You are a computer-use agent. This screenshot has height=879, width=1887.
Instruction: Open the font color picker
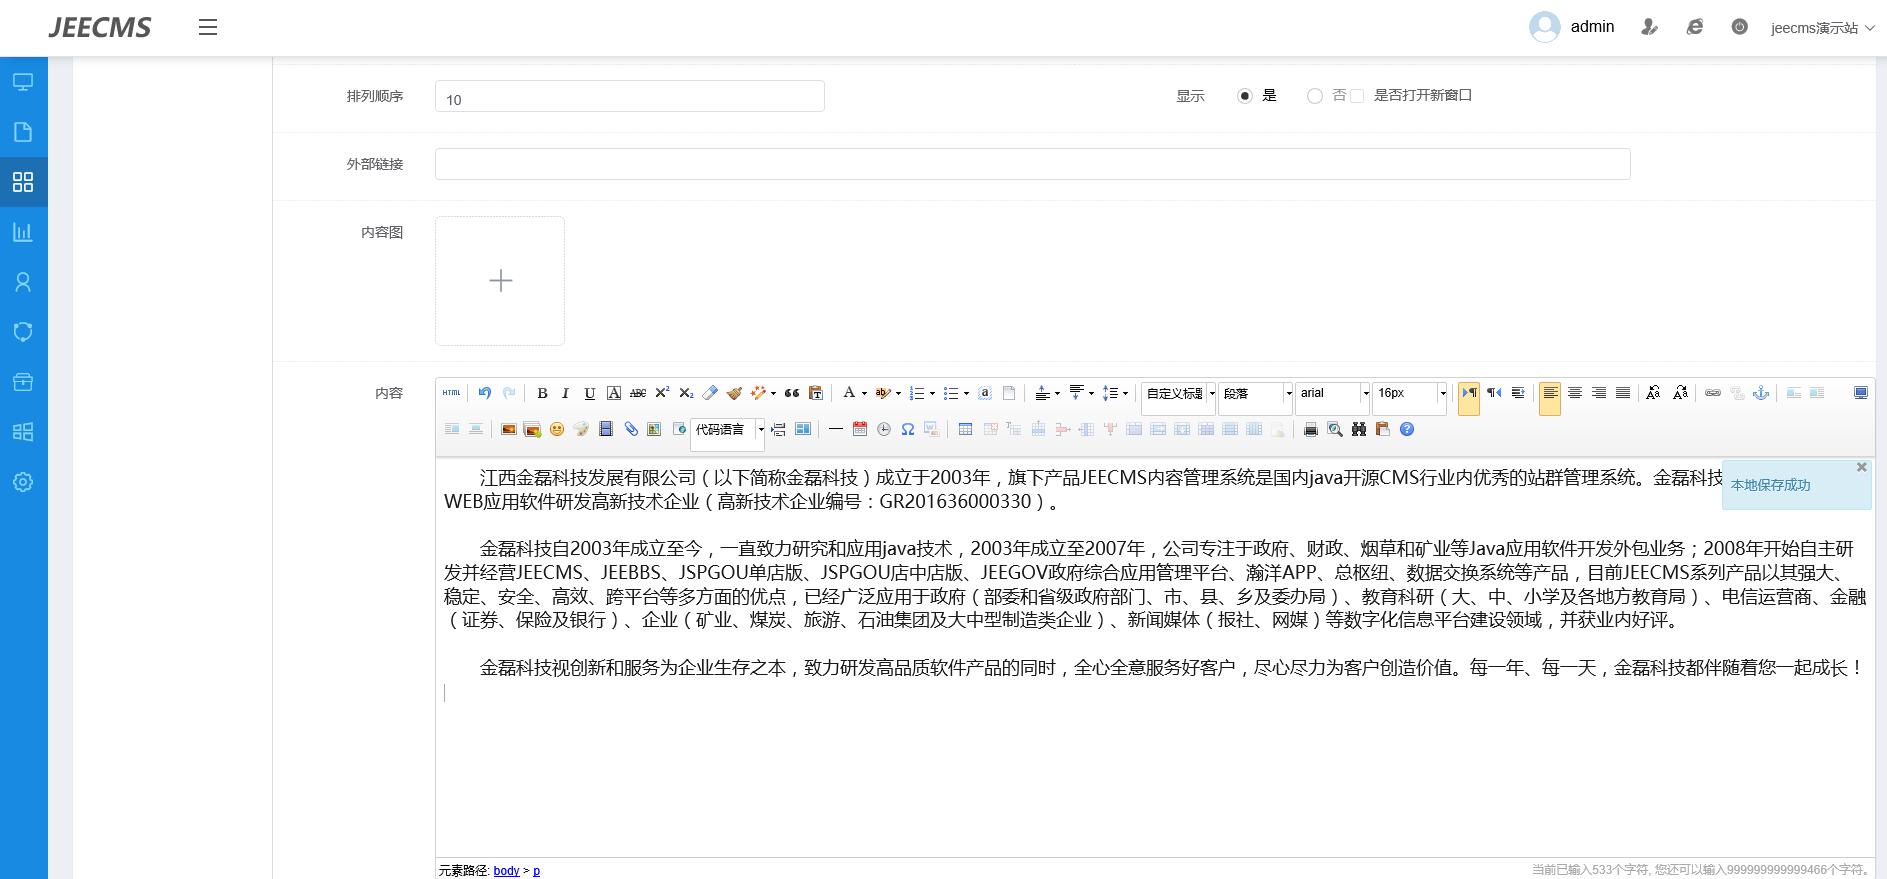tap(849, 393)
